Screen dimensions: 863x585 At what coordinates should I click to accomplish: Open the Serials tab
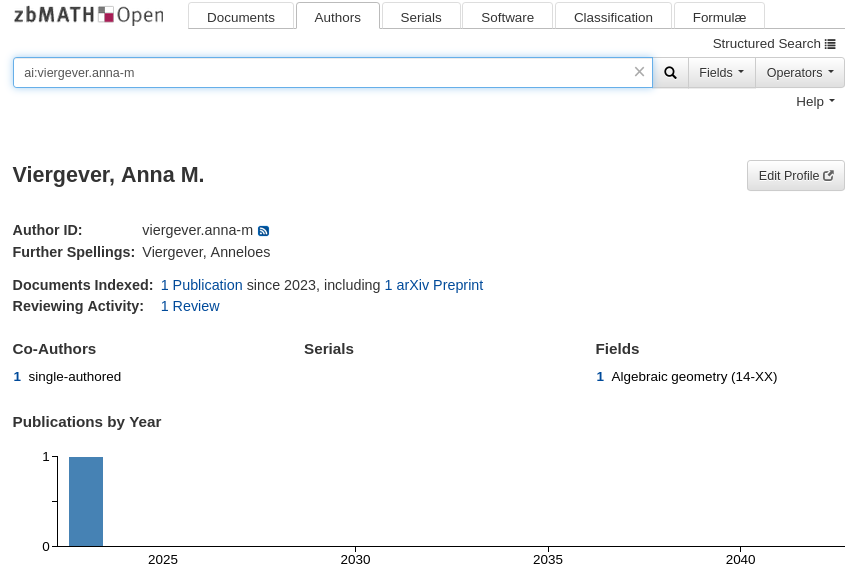coord(421,17)
